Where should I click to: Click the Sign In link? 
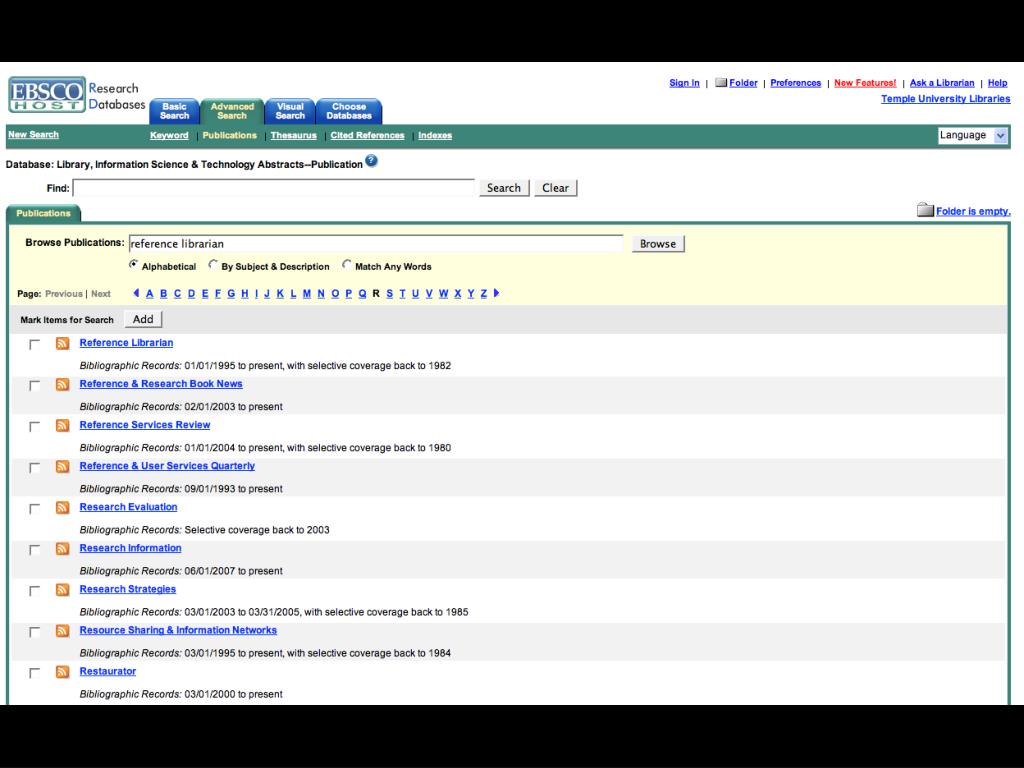click(684, 83)
